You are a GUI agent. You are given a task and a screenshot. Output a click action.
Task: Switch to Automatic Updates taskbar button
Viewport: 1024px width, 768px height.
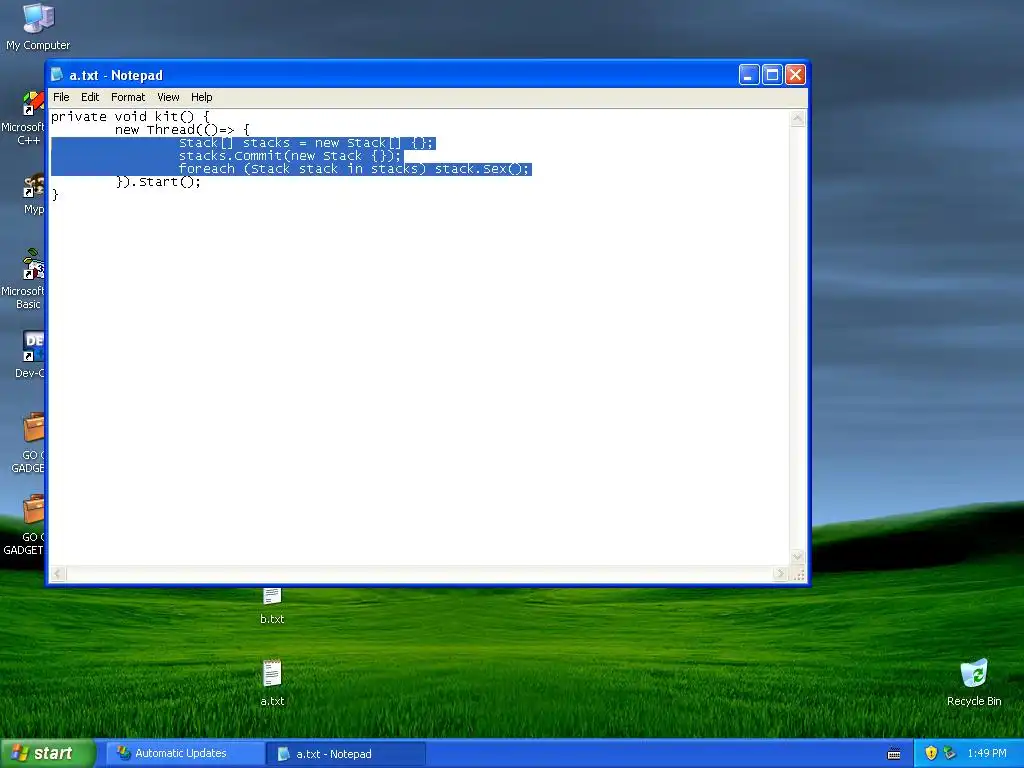(x=184, y=754)
